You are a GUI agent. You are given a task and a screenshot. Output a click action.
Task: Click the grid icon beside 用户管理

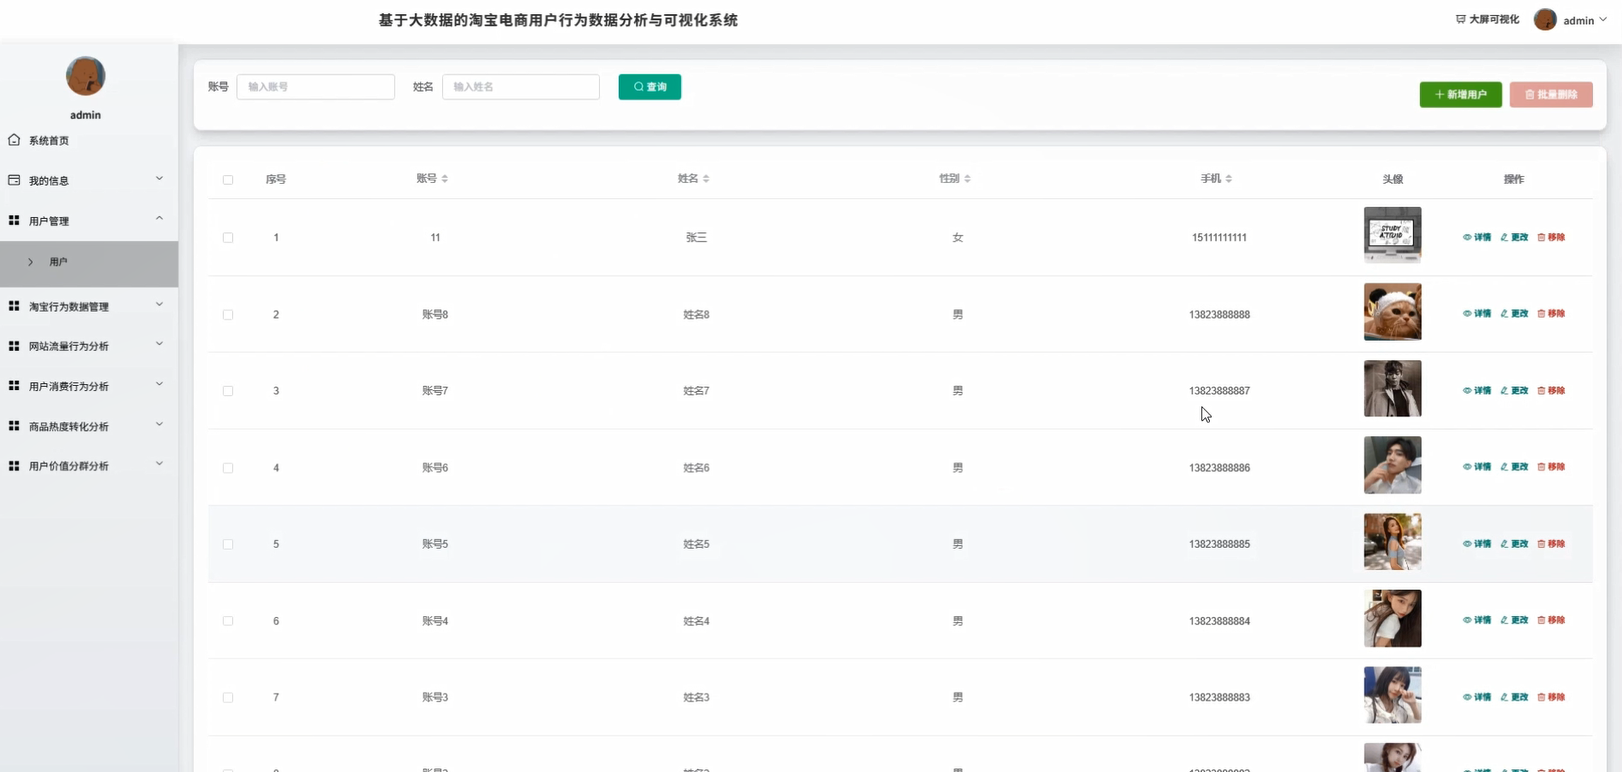pos(14,220)
